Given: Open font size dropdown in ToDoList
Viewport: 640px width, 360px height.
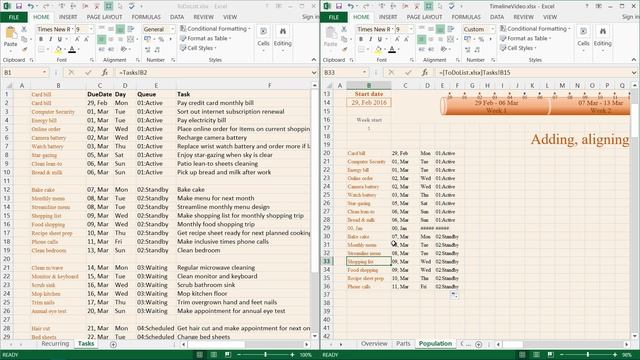Looking at the screenshot, I should pos(91,29).
